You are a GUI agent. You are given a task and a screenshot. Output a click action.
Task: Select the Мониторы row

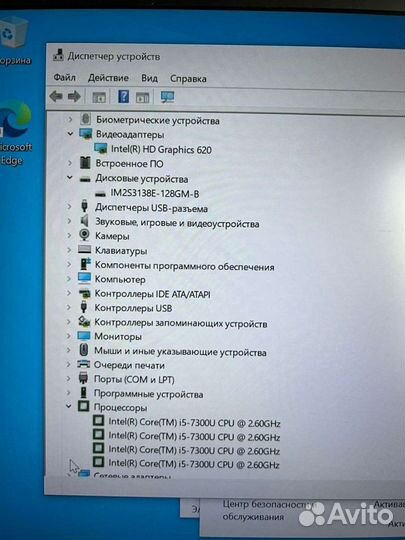[118, 336]
